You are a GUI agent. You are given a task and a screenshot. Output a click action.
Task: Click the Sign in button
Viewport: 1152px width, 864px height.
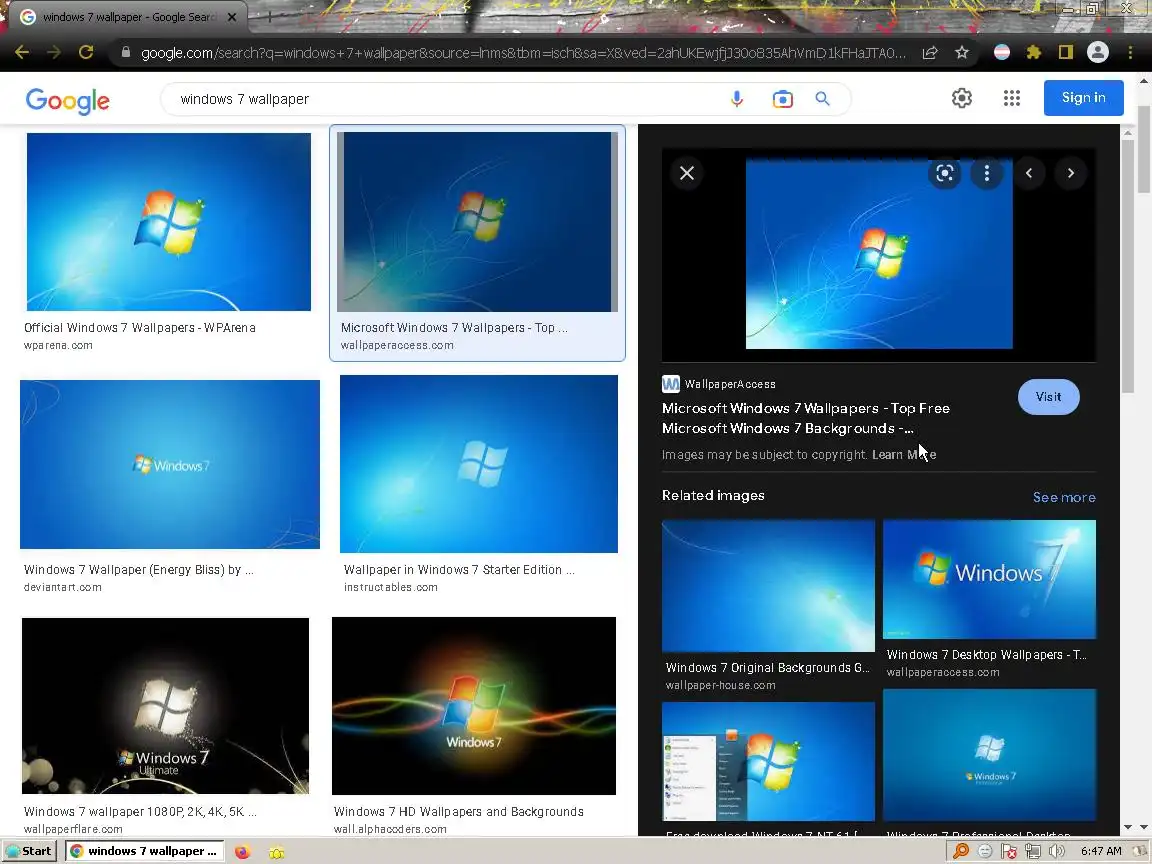1084,98
